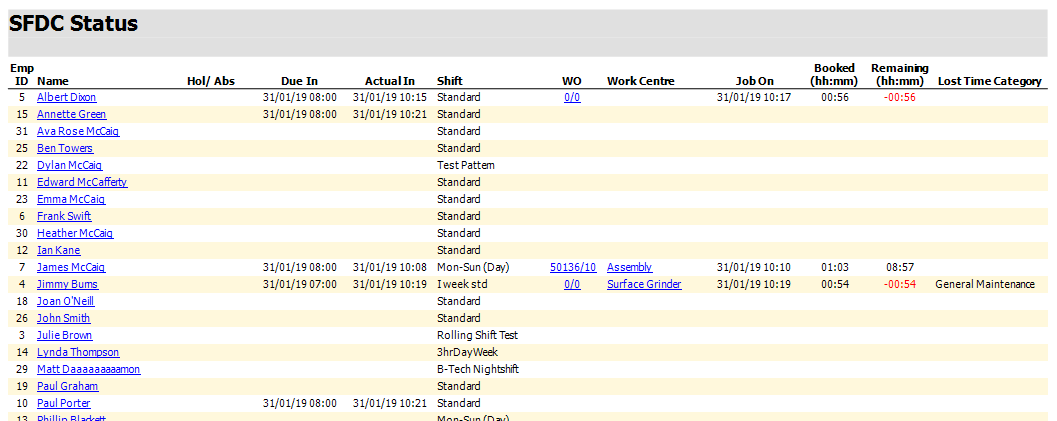Select the Test Pattern shift cell
Screen dimensions: 1057x421
pos(466,165)
